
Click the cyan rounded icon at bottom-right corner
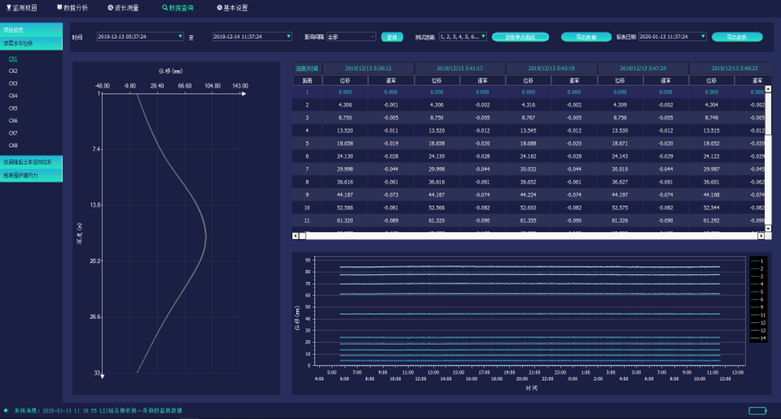758,411
